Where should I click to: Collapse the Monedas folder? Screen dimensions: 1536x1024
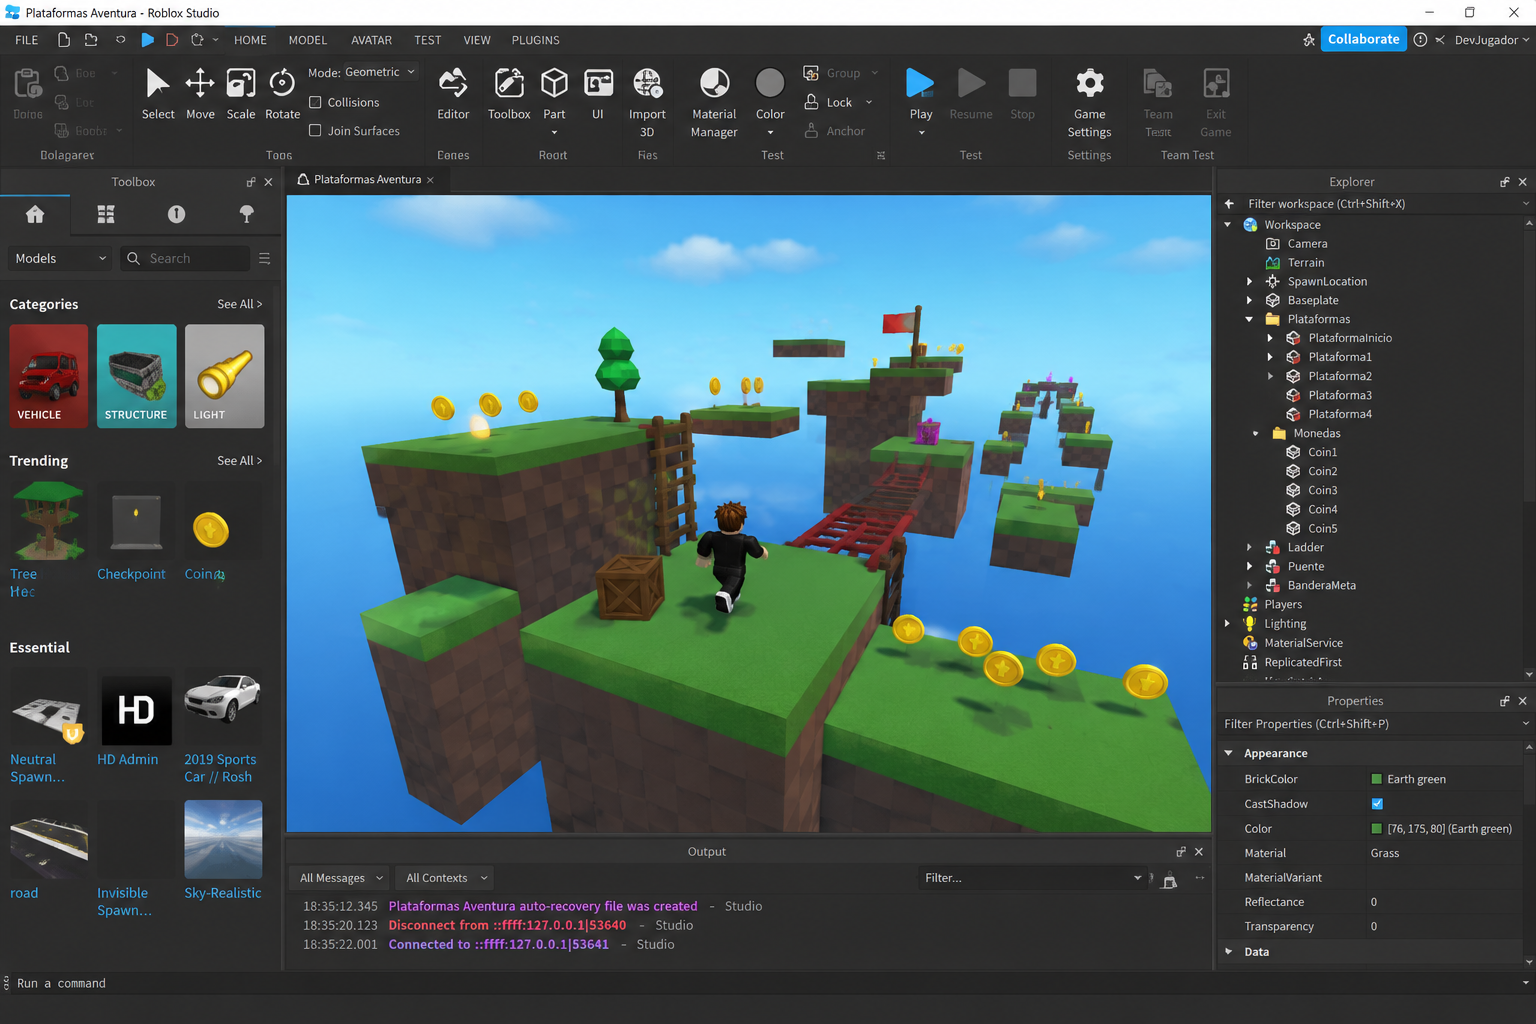point(1256,433)
